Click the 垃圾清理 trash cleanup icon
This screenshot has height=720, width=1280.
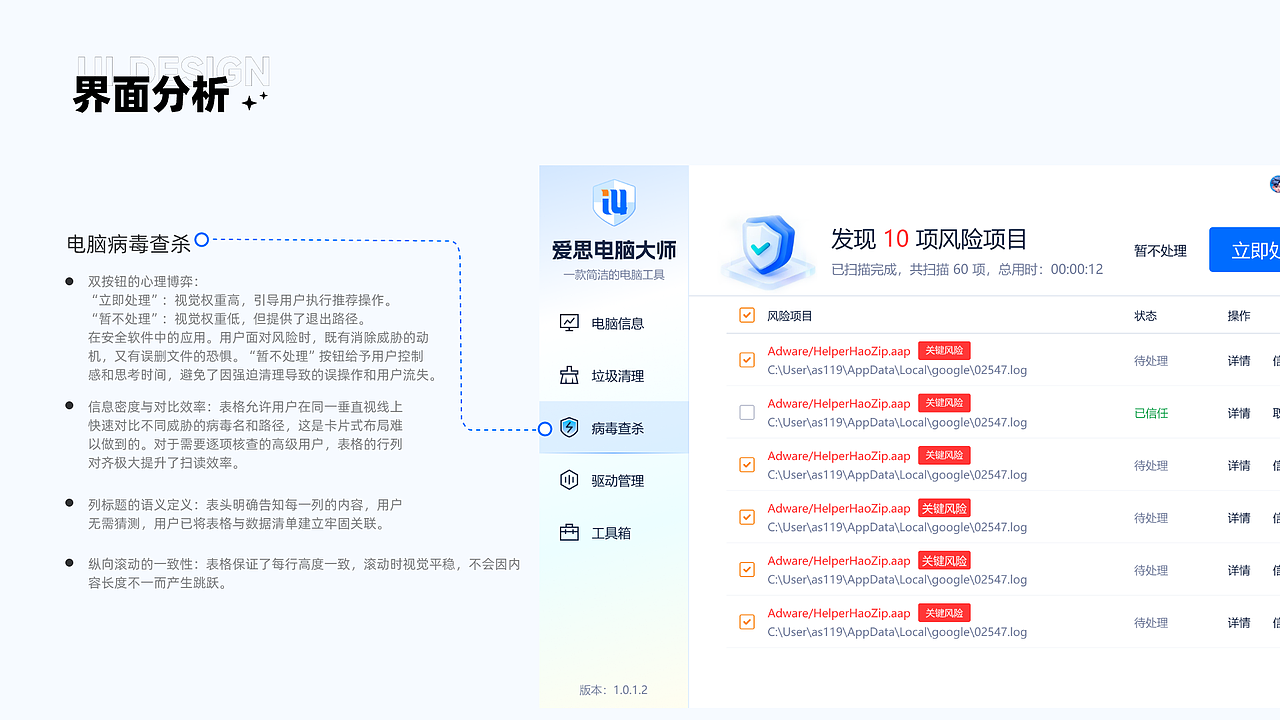click(568, 375)
